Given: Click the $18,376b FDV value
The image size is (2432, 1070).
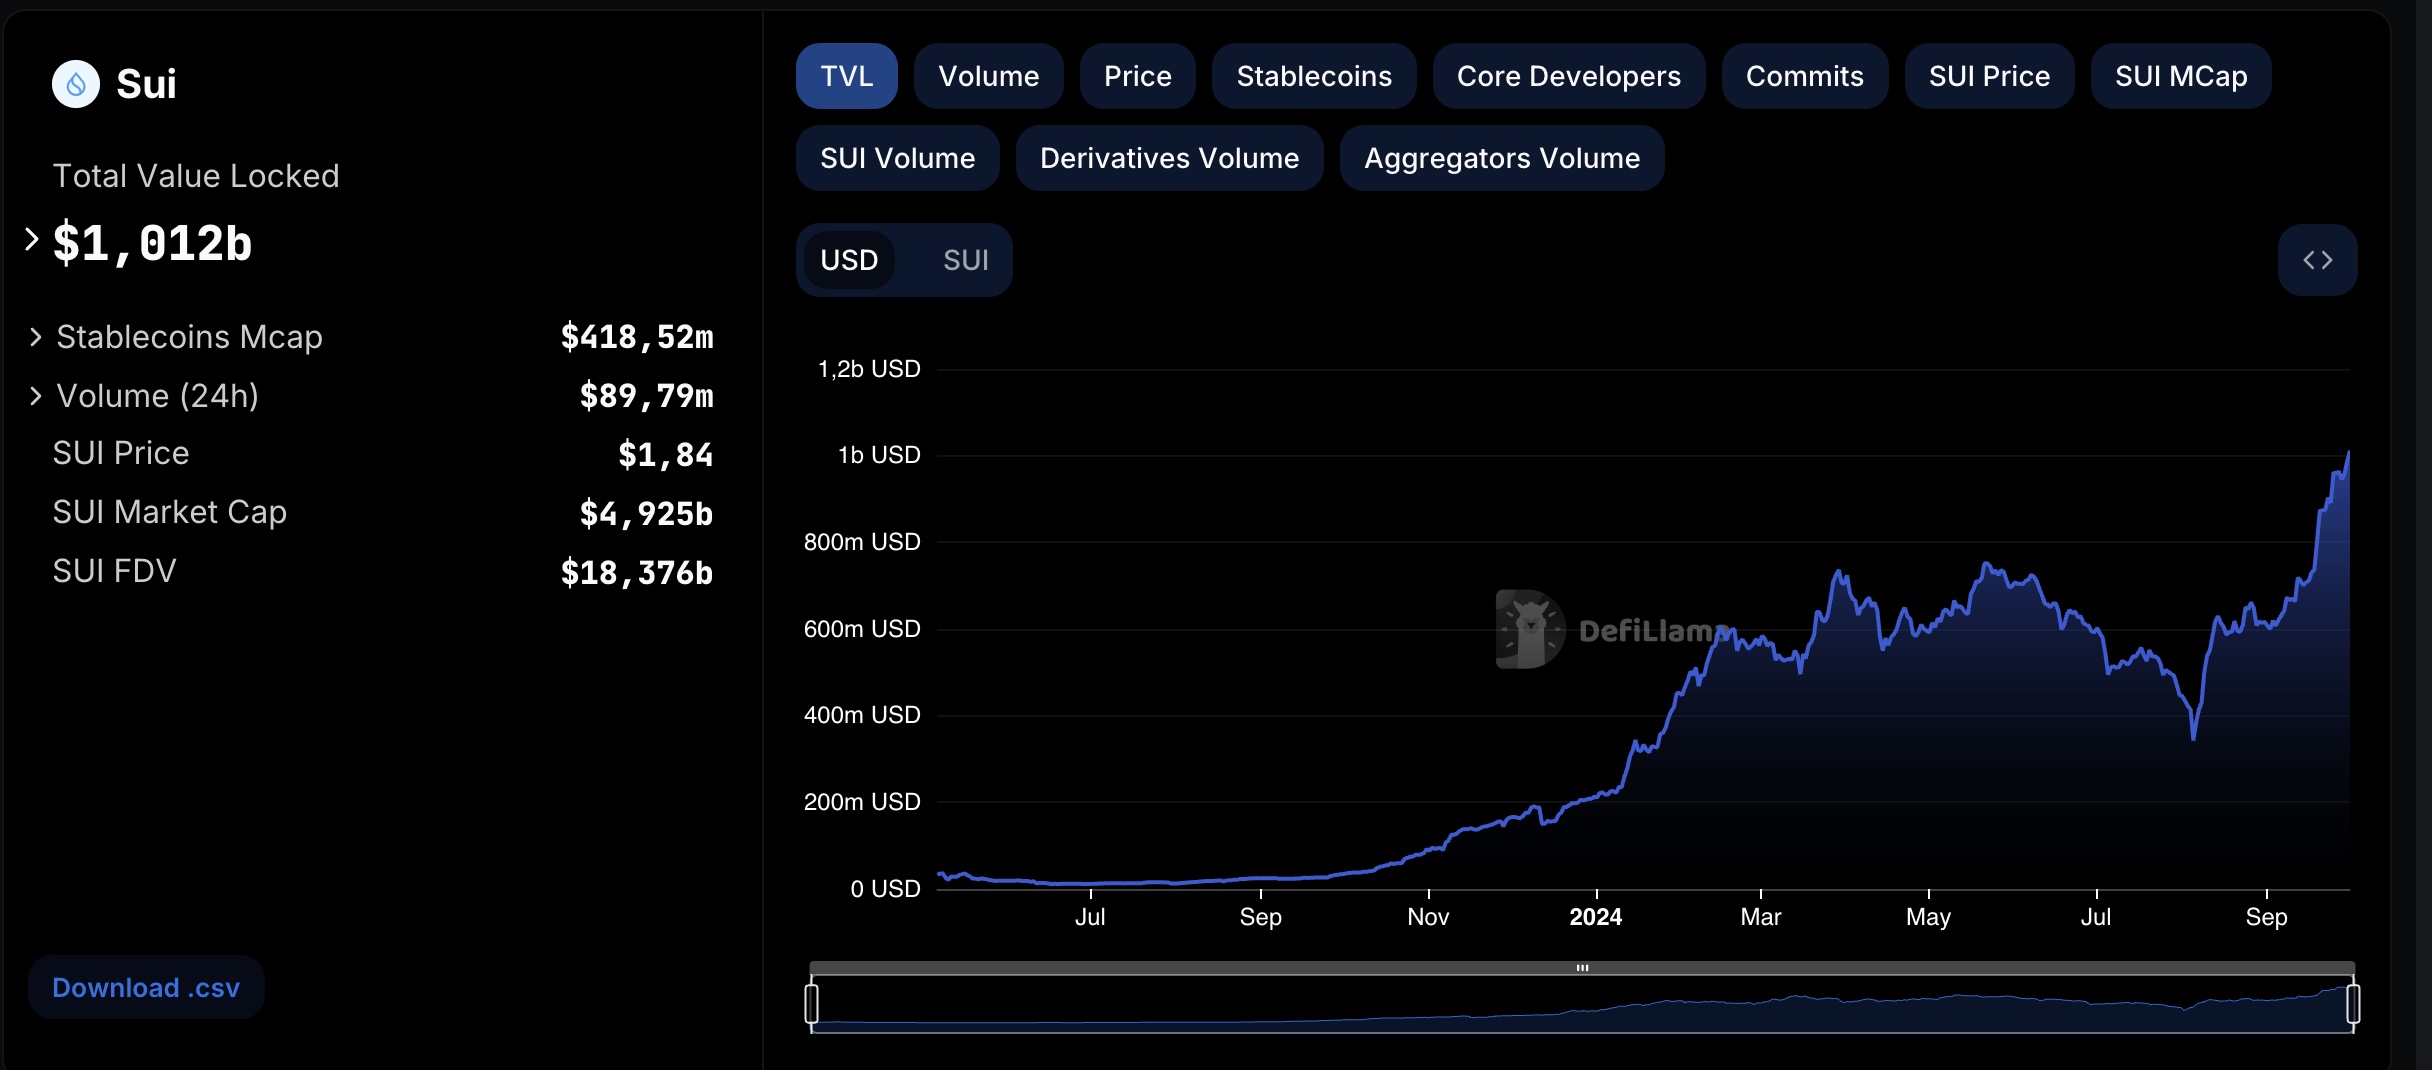Looking at the screenshot, I should point(637,573).
